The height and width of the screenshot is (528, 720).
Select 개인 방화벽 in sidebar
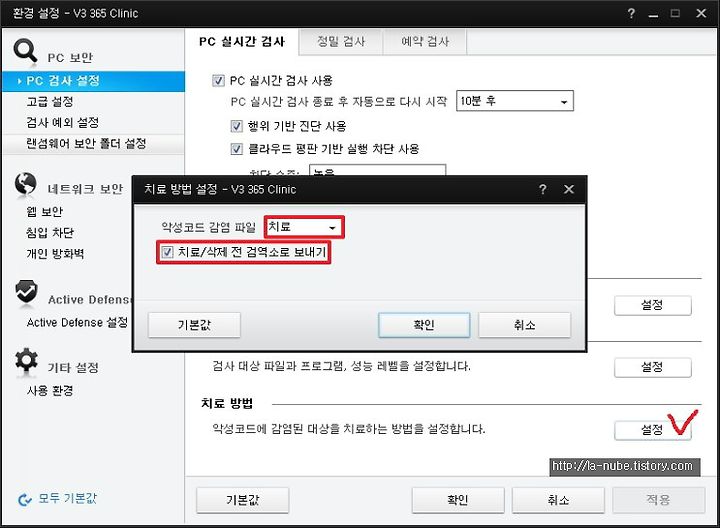click(55, 254)
